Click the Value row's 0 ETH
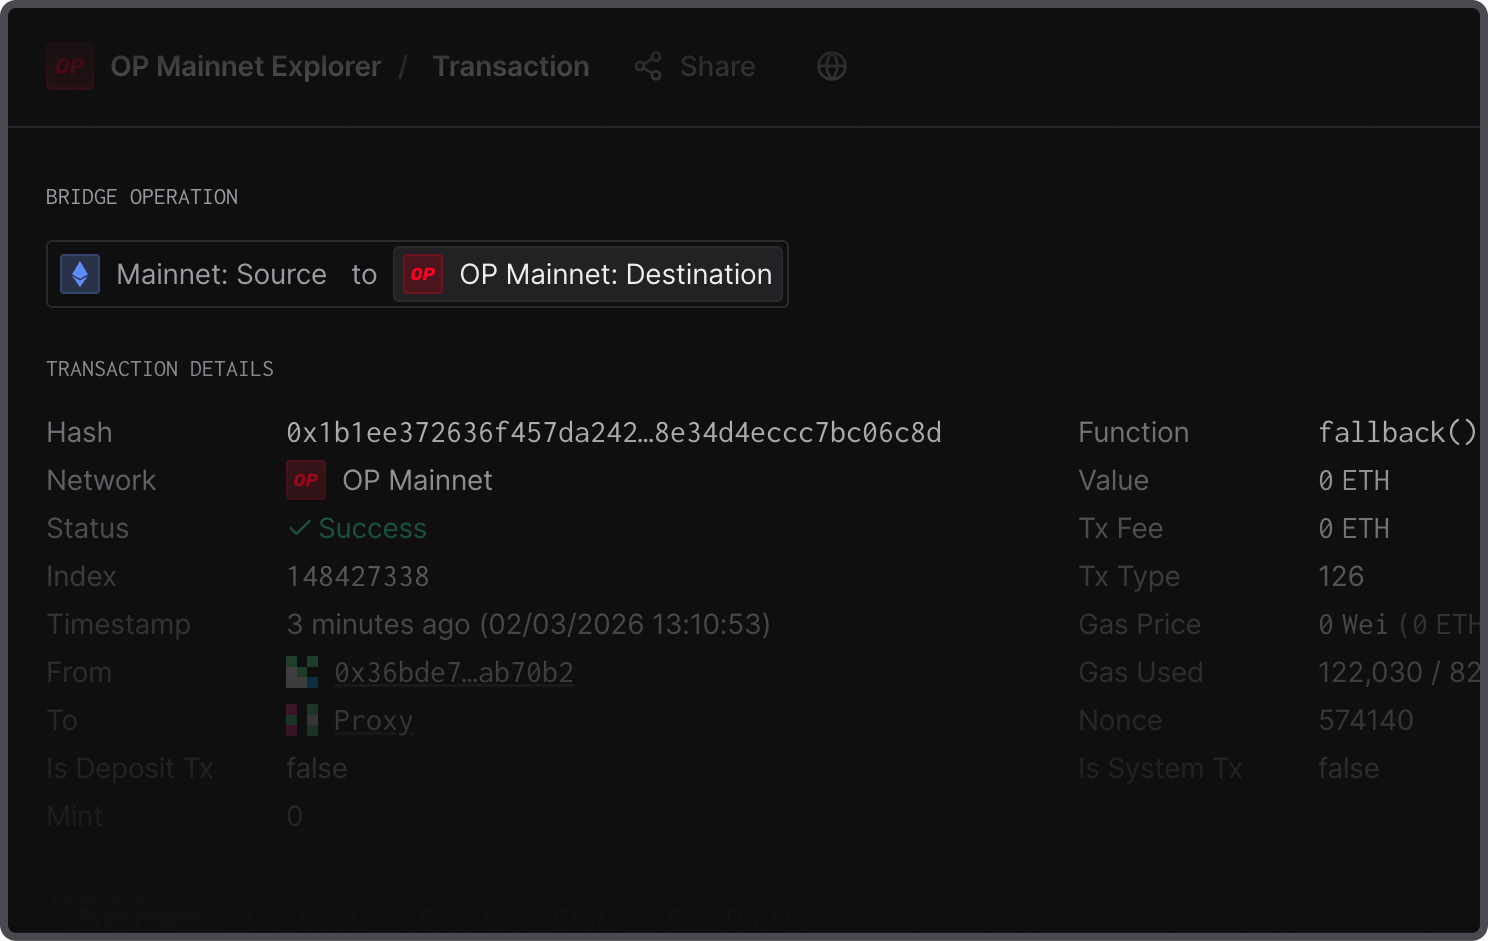The height and width of the screenshot is (941, 1488). (x=1354, y=480)
